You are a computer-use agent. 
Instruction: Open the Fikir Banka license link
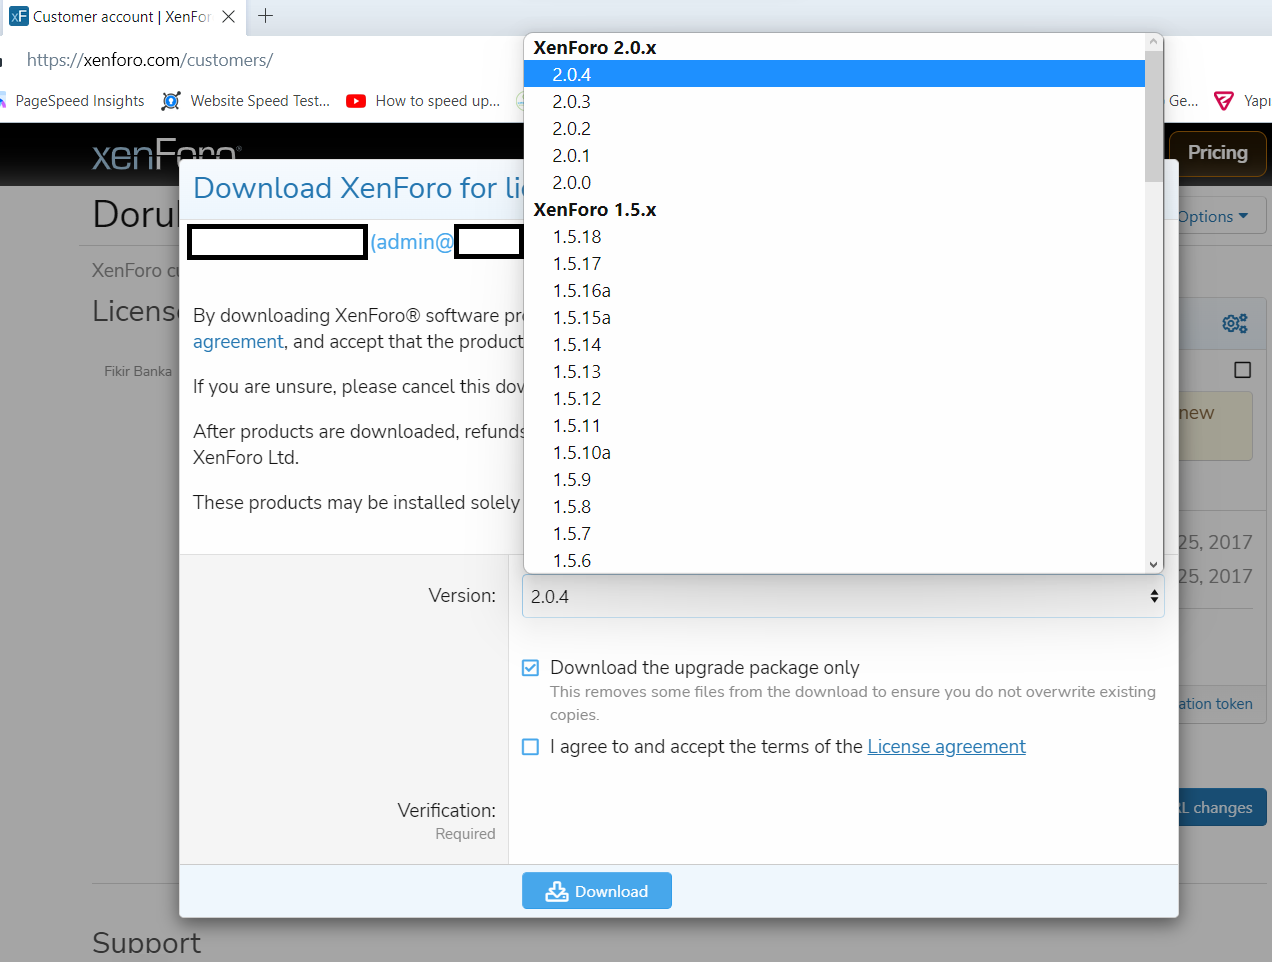[x=138, y=371]
